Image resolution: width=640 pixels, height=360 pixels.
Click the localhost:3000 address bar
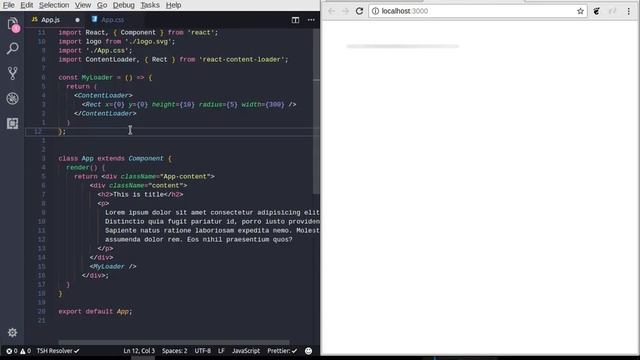(478, 11)
